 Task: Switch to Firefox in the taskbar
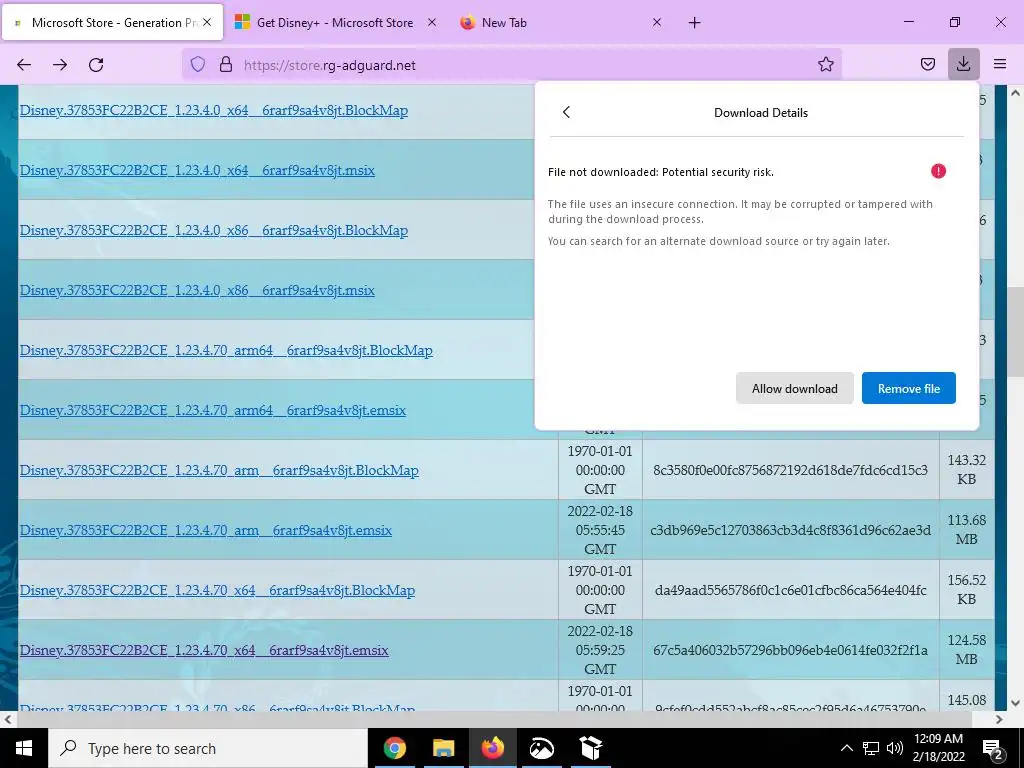tap(492, 748)
